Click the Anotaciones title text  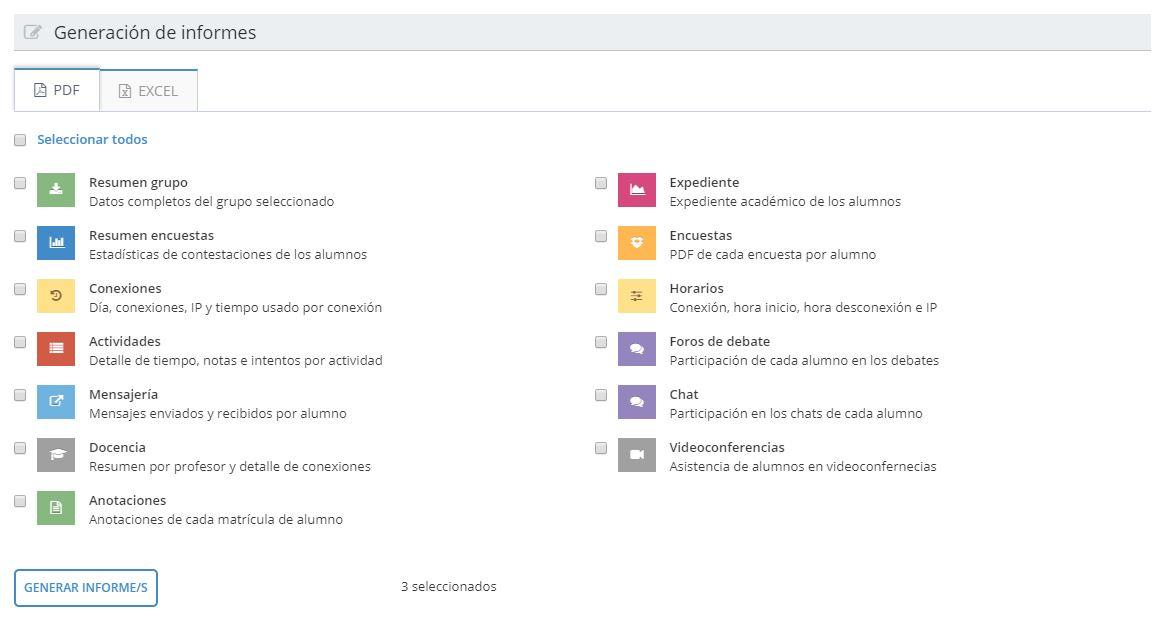128,500
